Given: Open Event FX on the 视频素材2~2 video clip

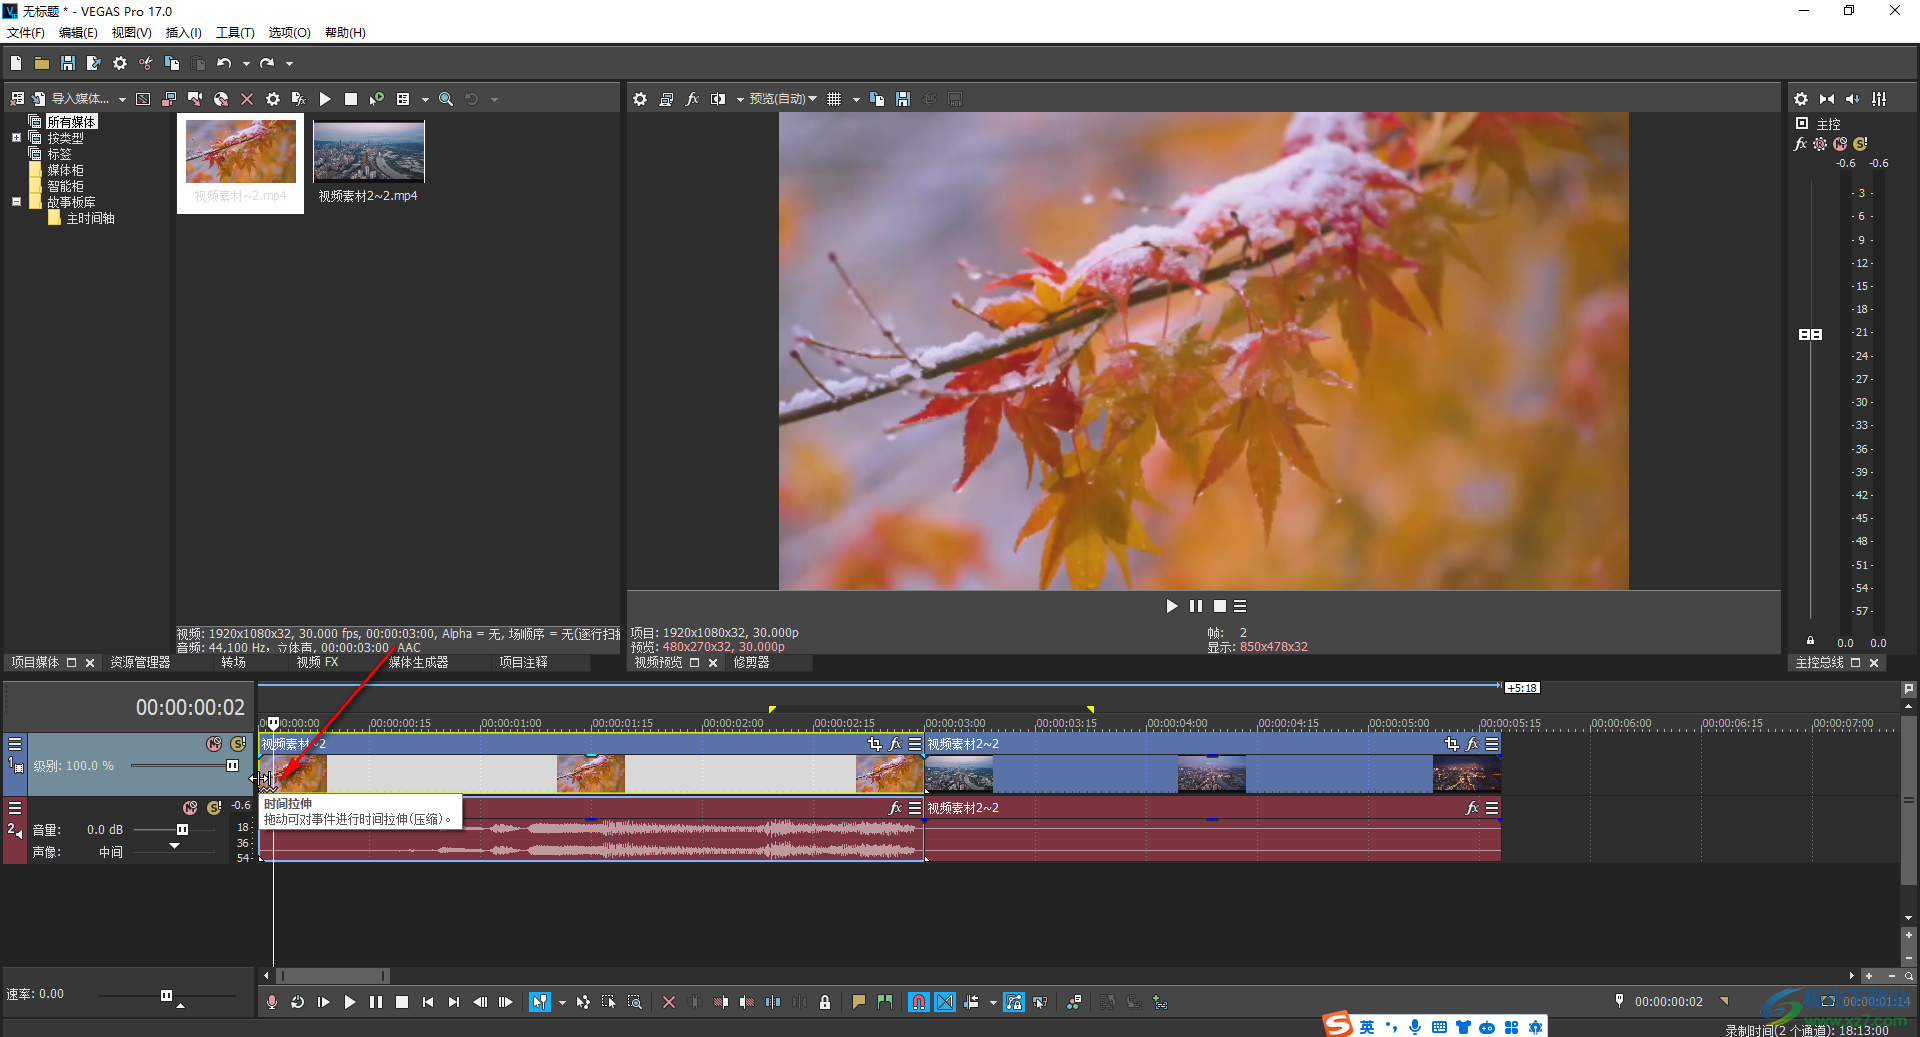Looking at the screenshot, I should tap(1472, 744).
